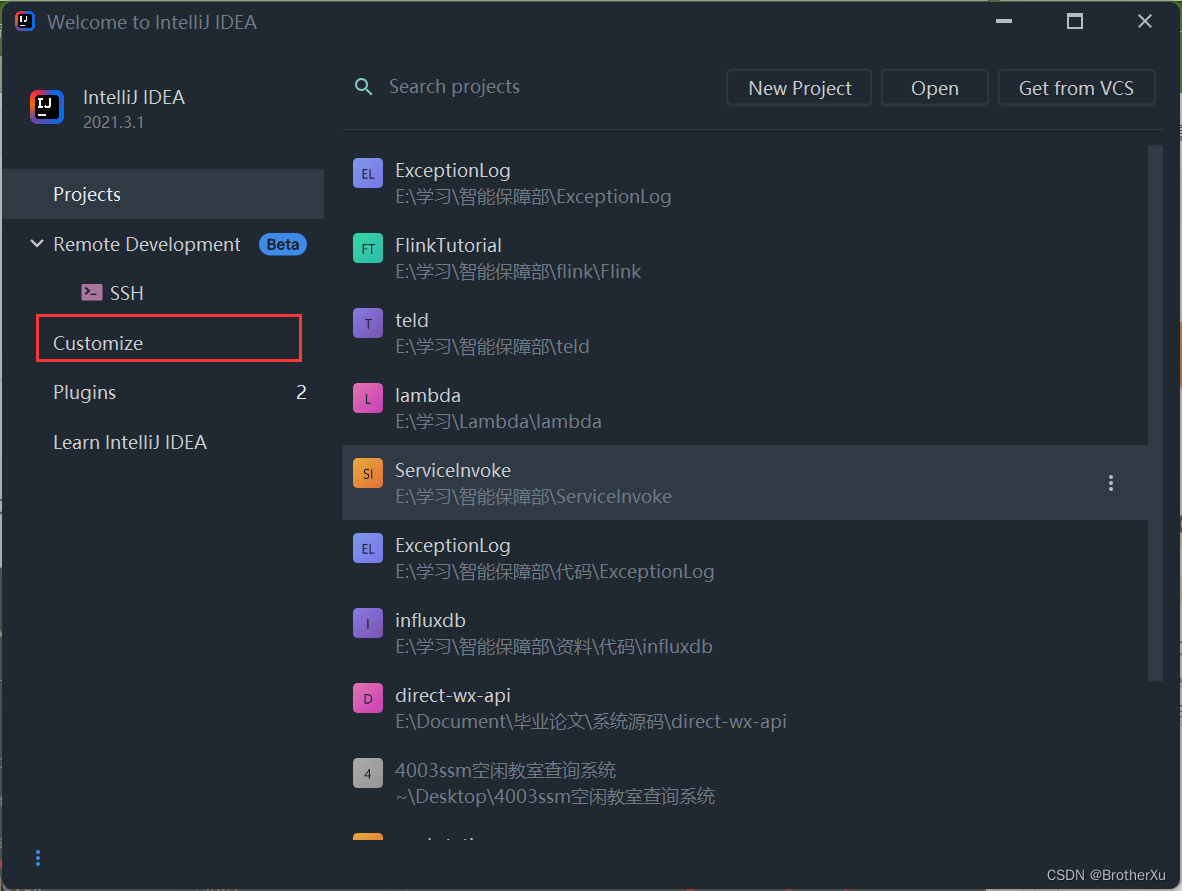Click the teld project icon
The width and height of the screenshot is (1182, 891).
click(x=367, y=322)
